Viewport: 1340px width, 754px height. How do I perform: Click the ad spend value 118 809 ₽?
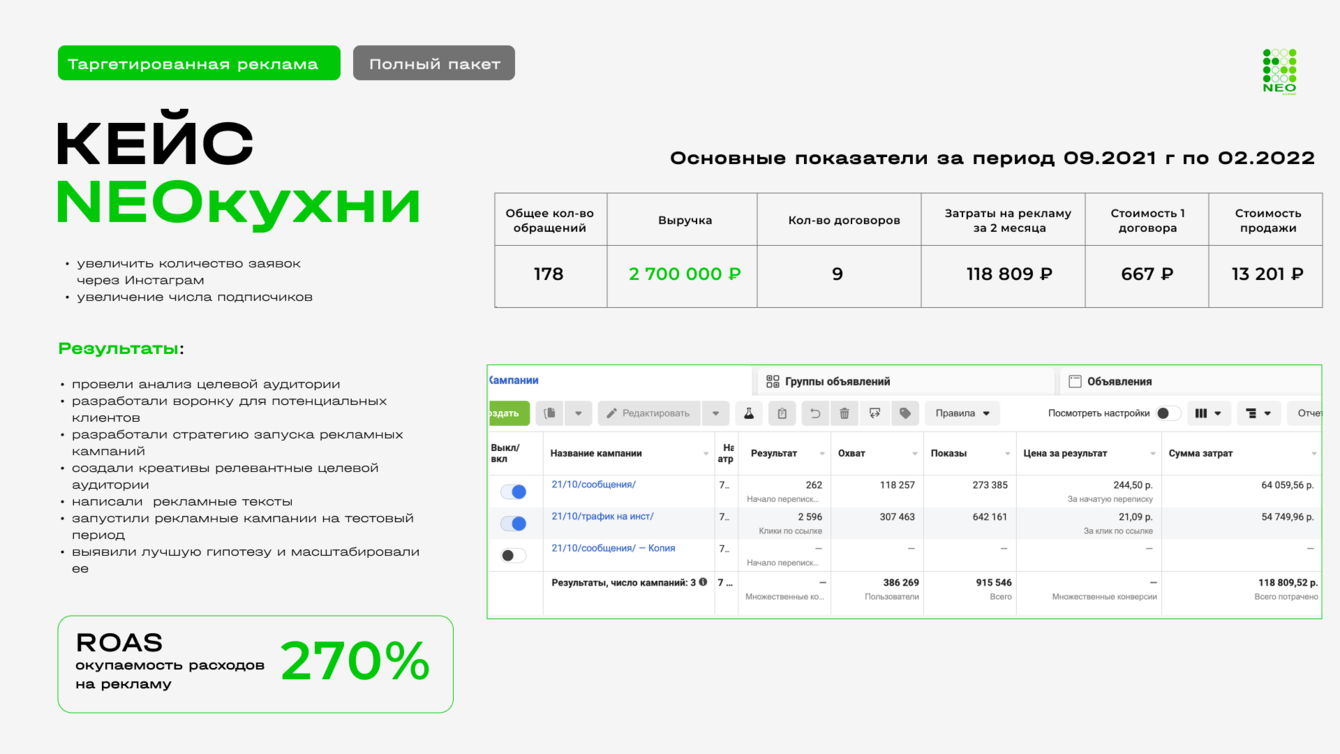coord(1010,274)
